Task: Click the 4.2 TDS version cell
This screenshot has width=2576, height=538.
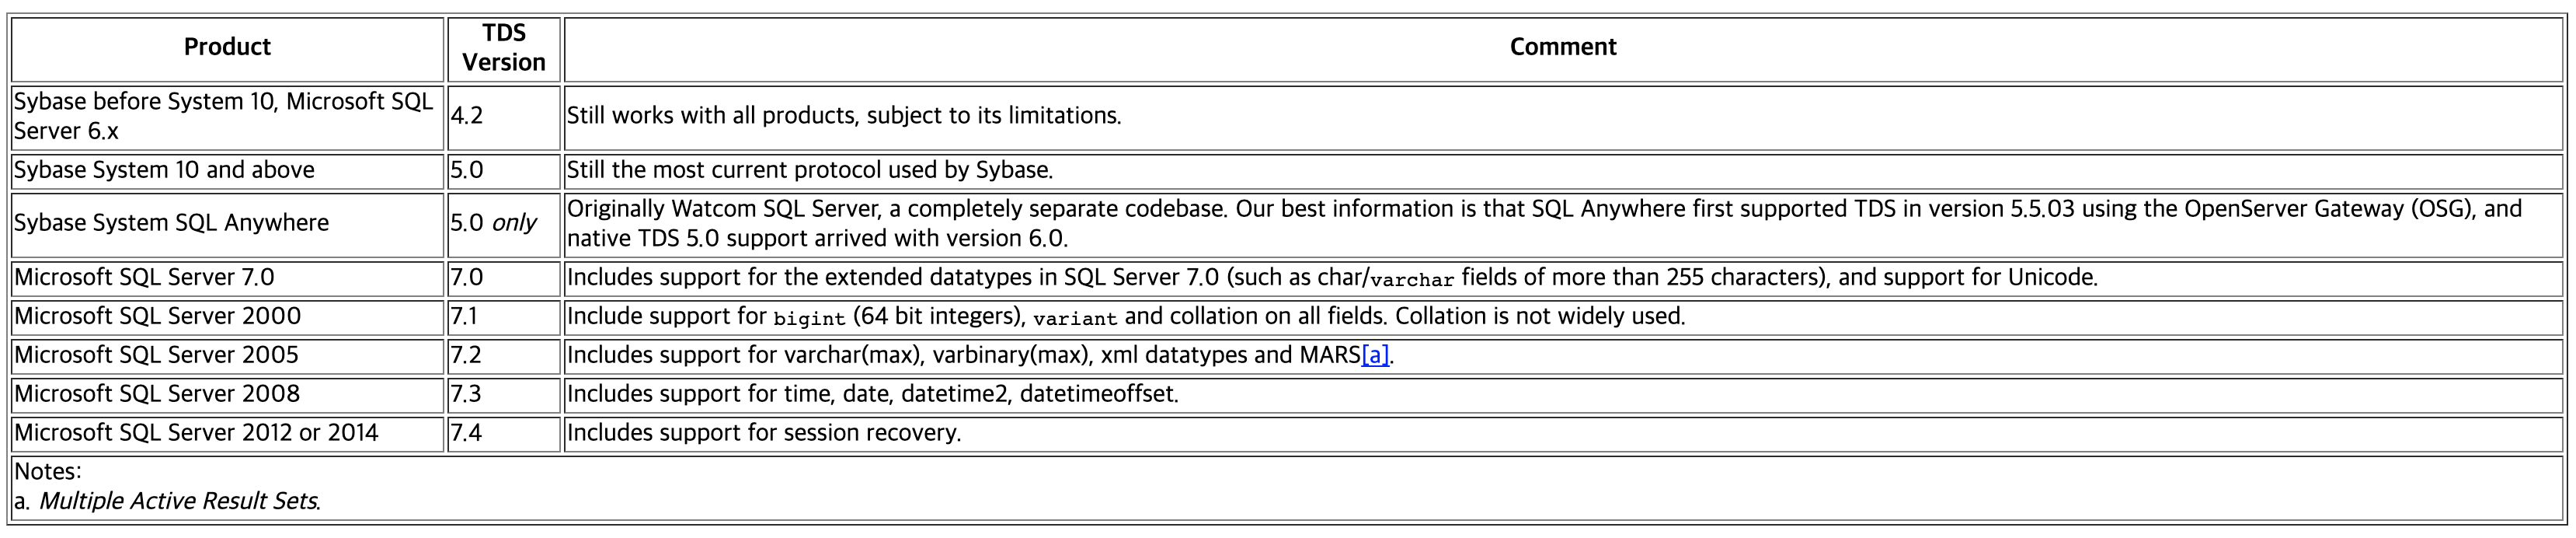Action: 504,117
